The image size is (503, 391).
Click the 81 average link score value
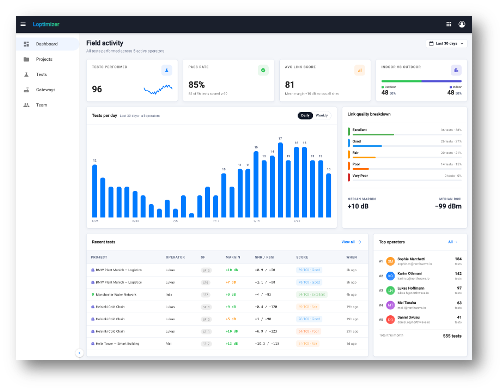point(289,85)
